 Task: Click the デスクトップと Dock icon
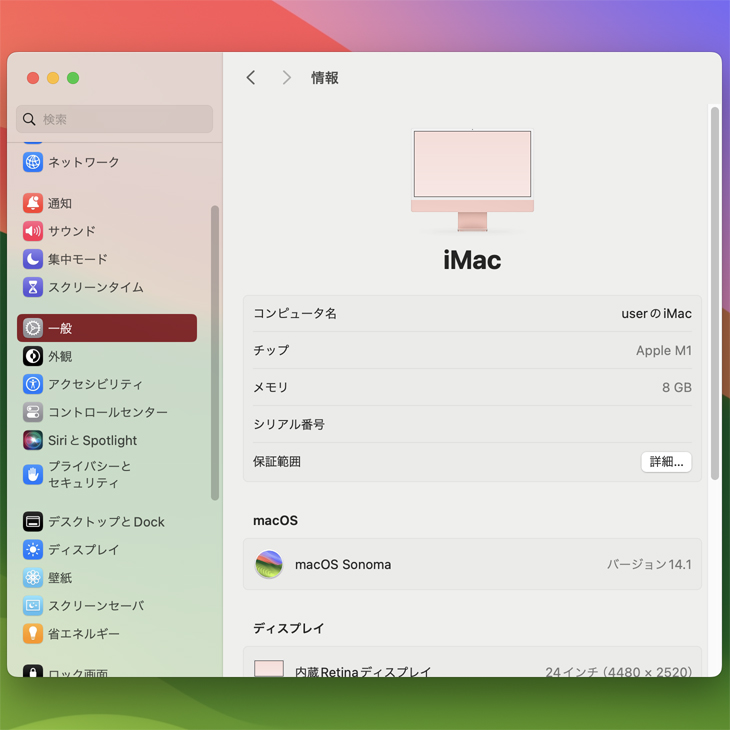click(33, 522)
